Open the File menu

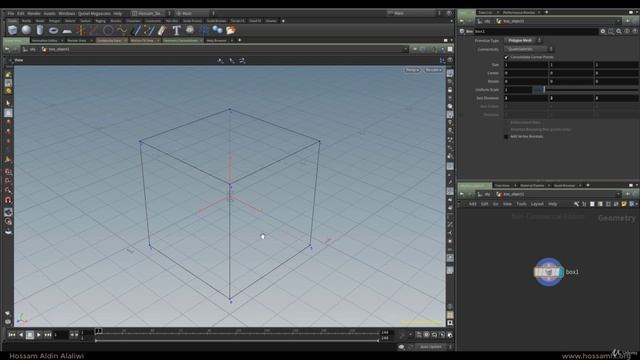(x=11, y=13)
